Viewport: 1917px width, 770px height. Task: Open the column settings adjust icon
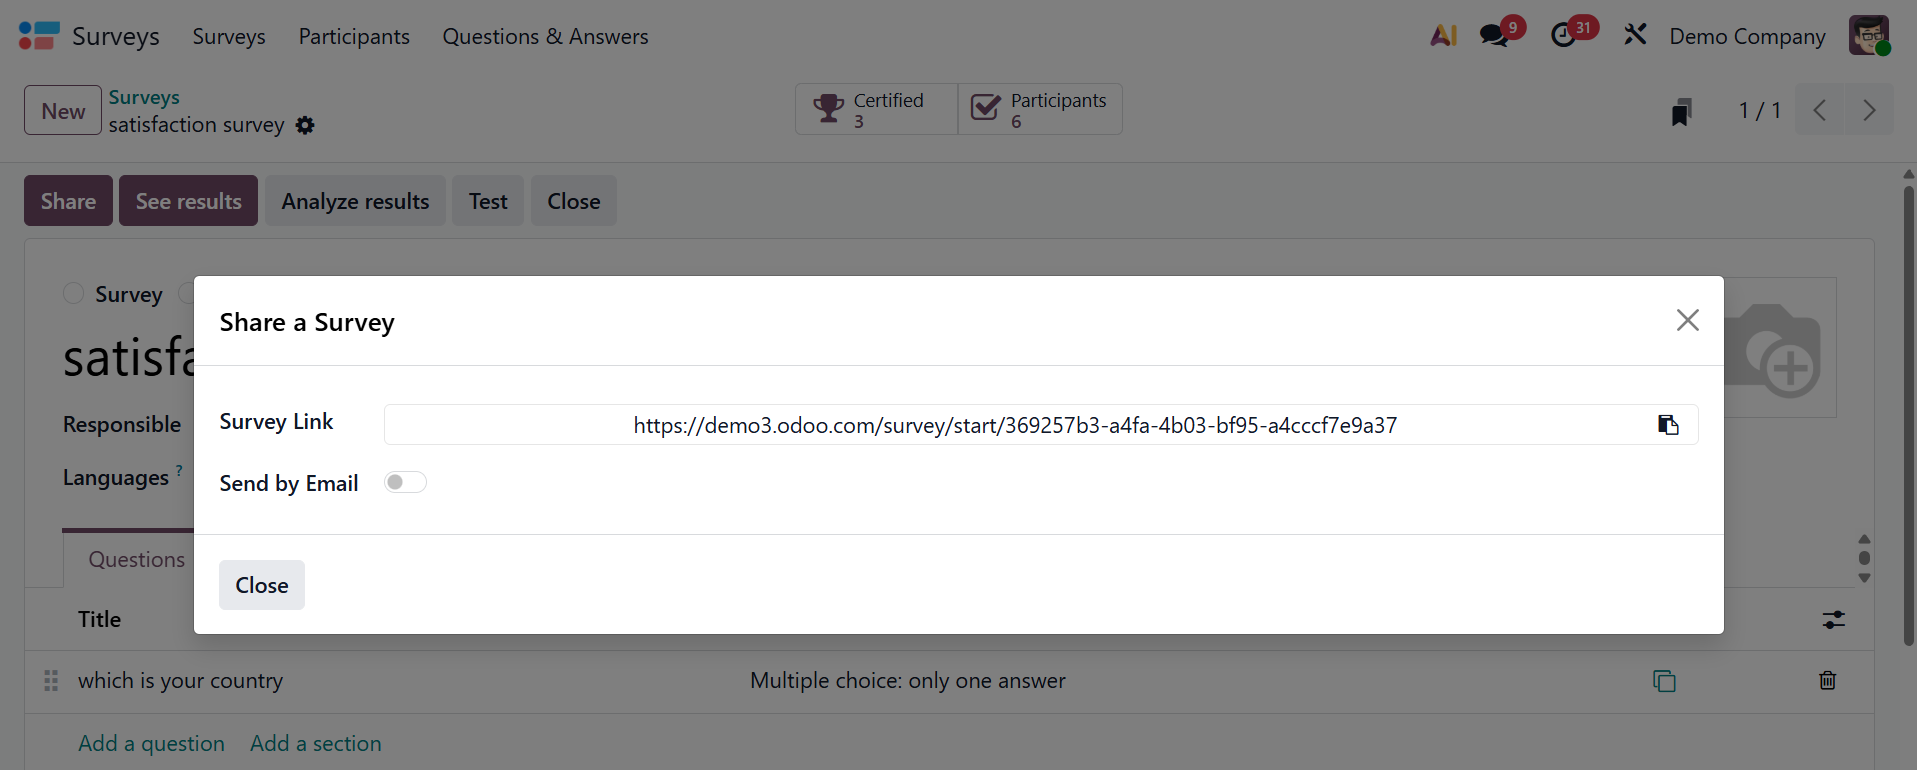click(1833, 620)
